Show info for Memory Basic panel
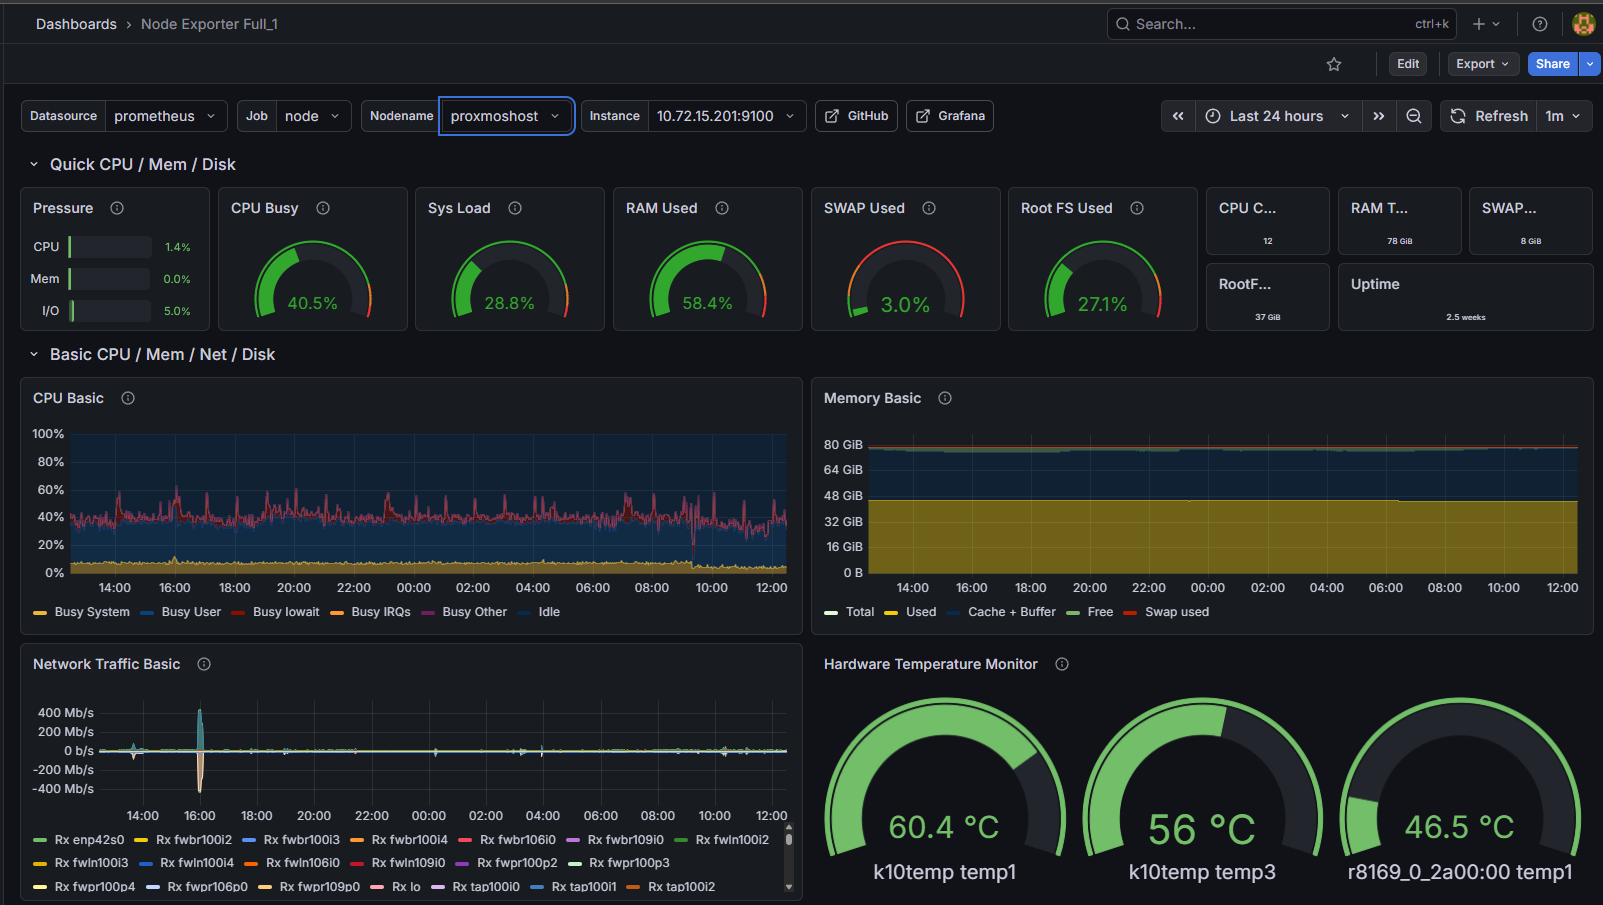The width and height of the screenshot is (1603, 905). pos(945,398)
